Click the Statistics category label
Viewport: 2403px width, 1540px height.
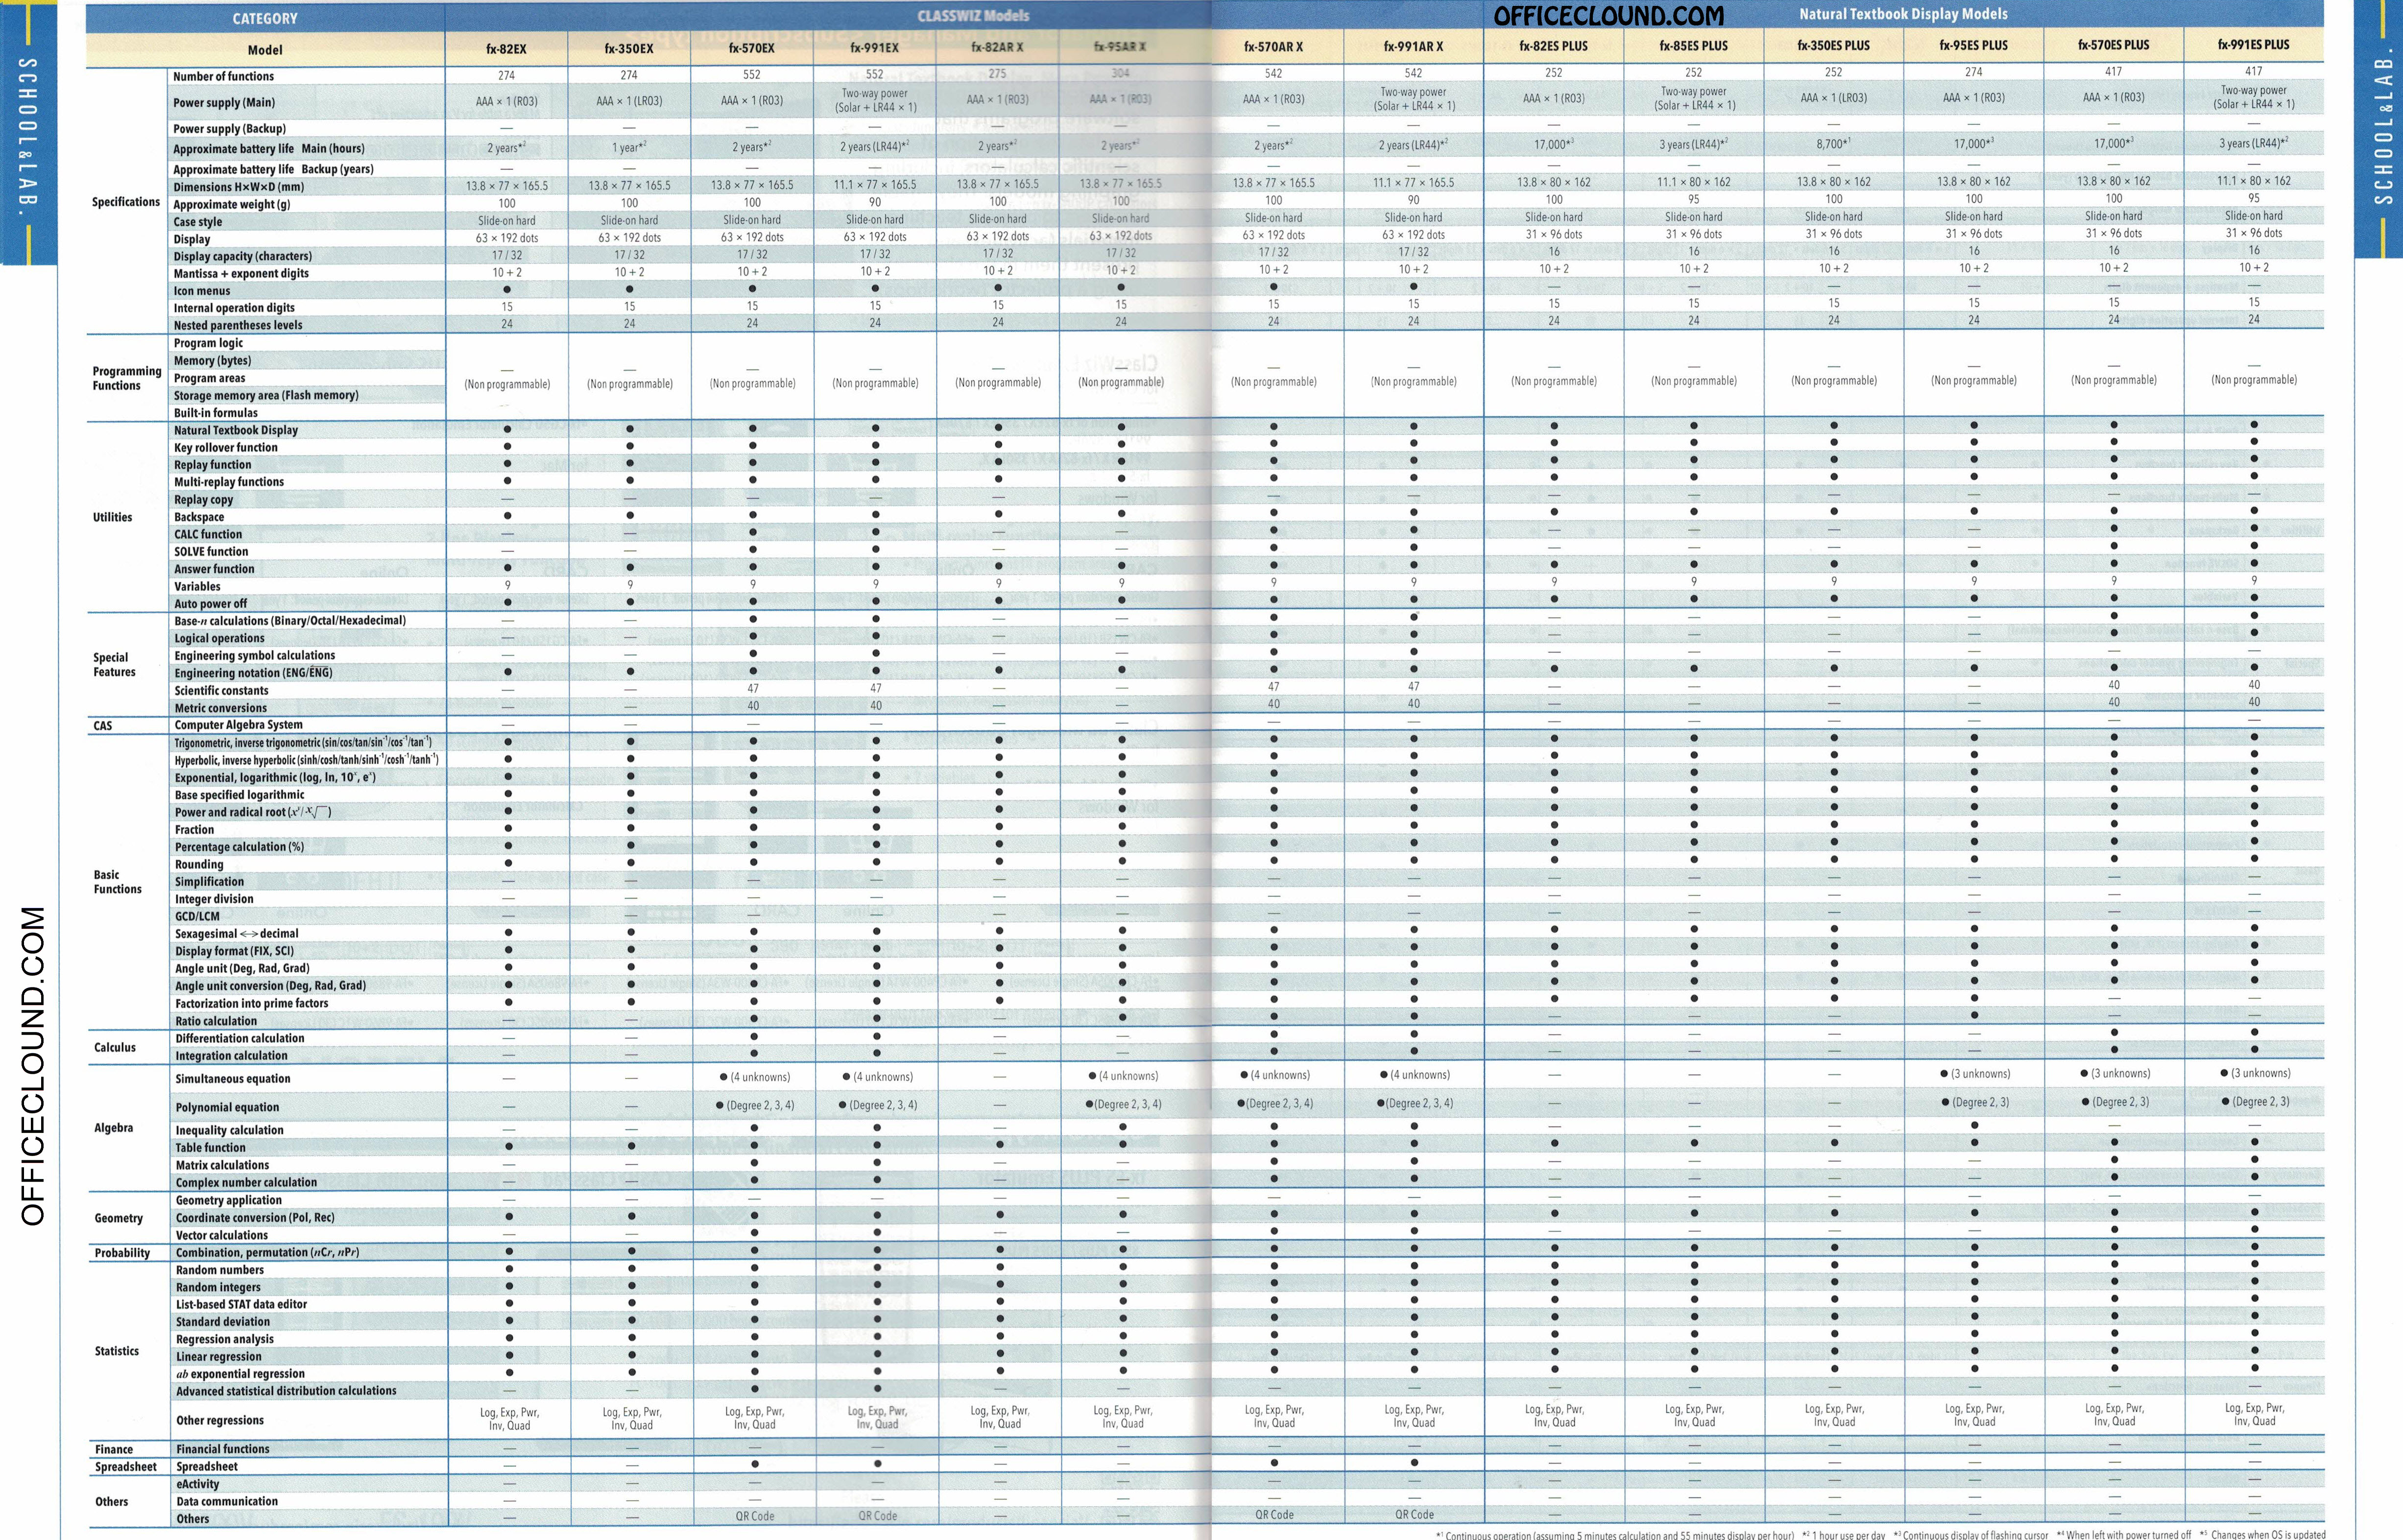coord(116,1351)
